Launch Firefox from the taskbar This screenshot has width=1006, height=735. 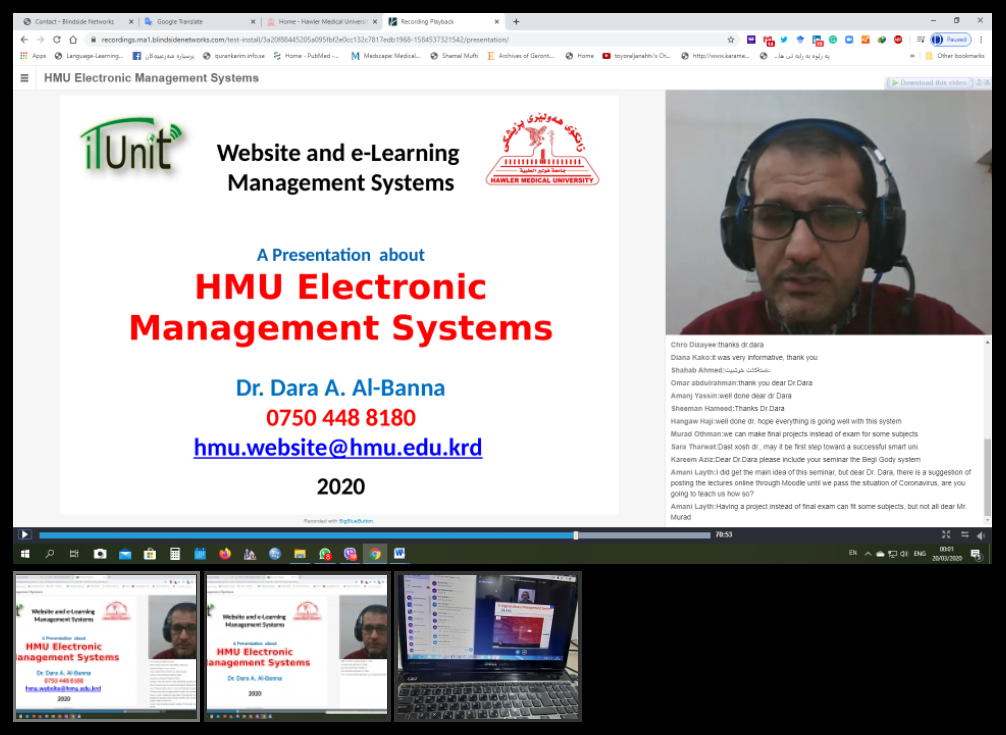pyautogui.click(x=225, y=553)
